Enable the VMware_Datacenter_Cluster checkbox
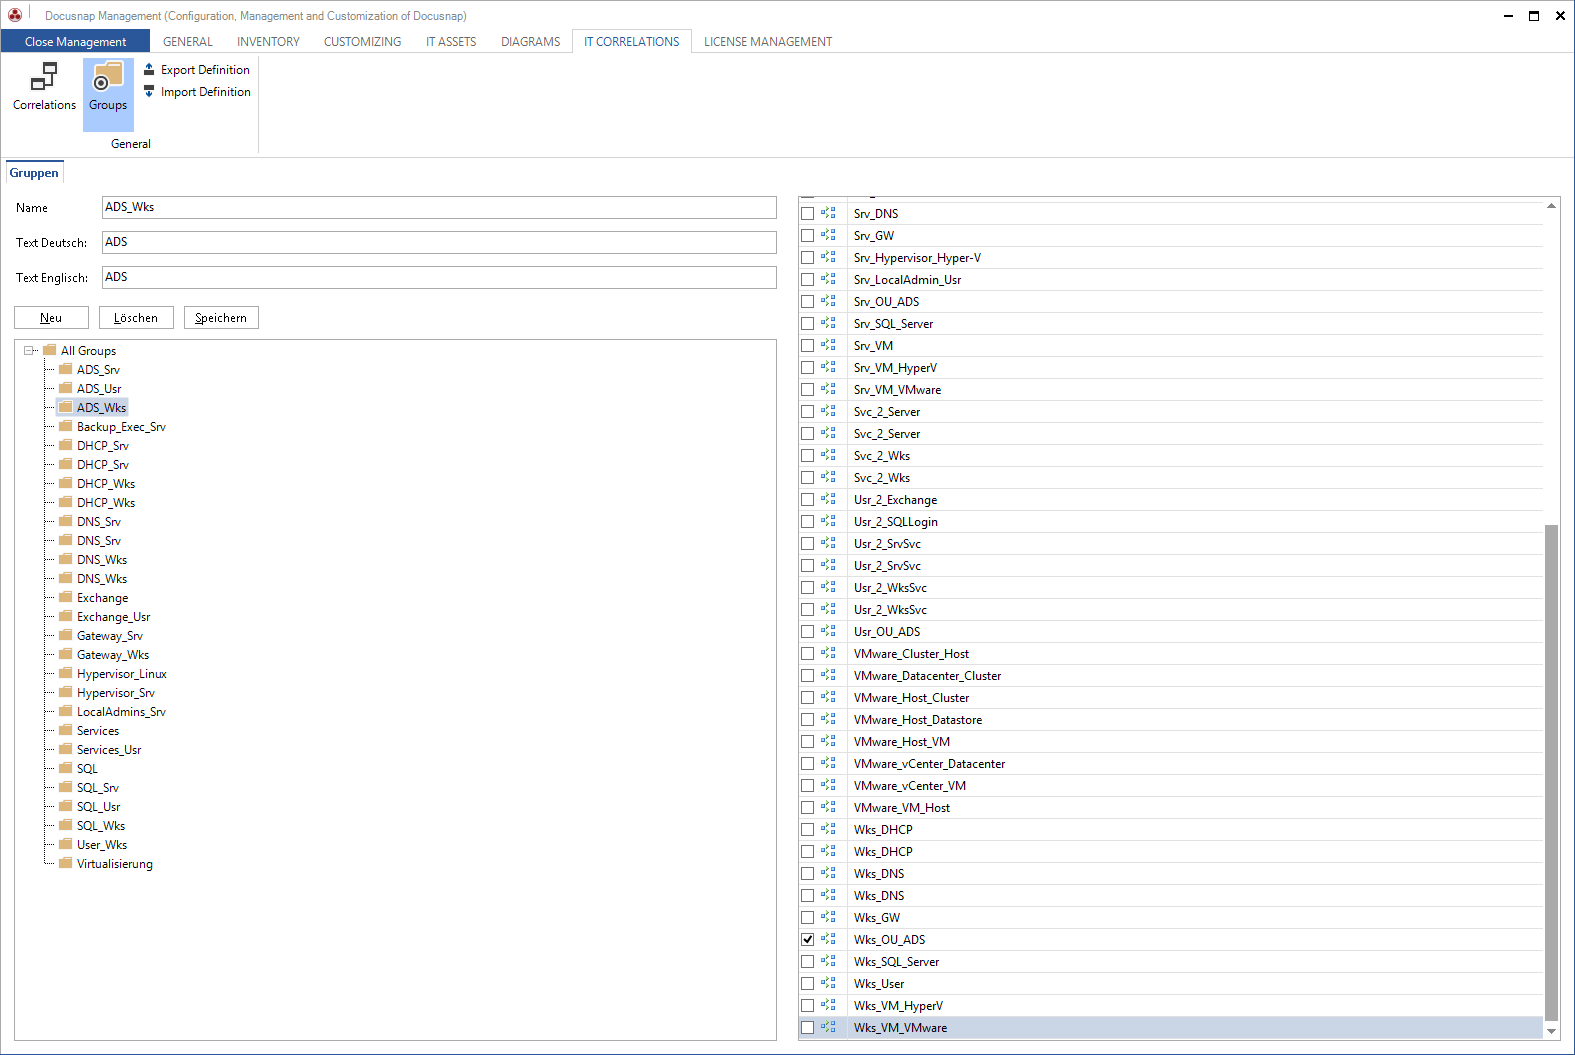Image resolution: width=1575 pixels, height=1055 pixels. point(807,676)
